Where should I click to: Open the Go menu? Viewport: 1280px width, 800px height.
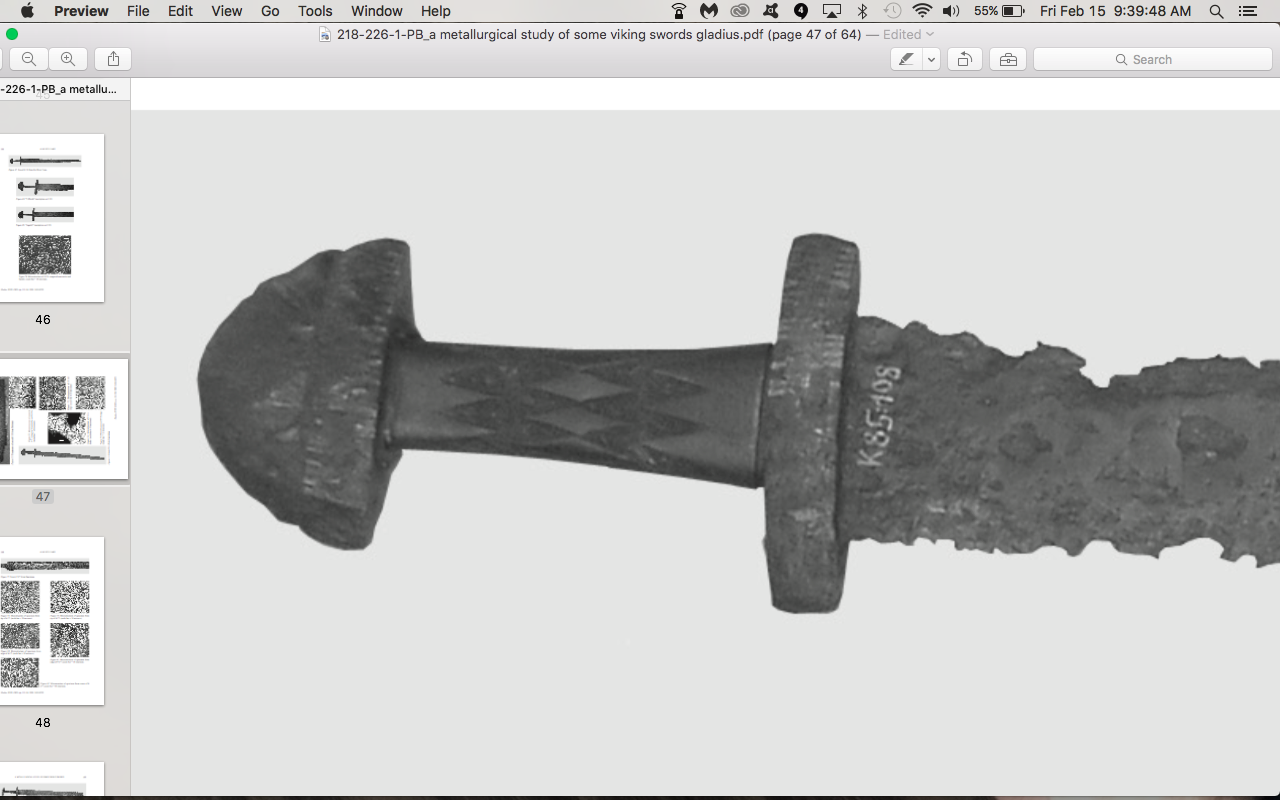point(270,11)
